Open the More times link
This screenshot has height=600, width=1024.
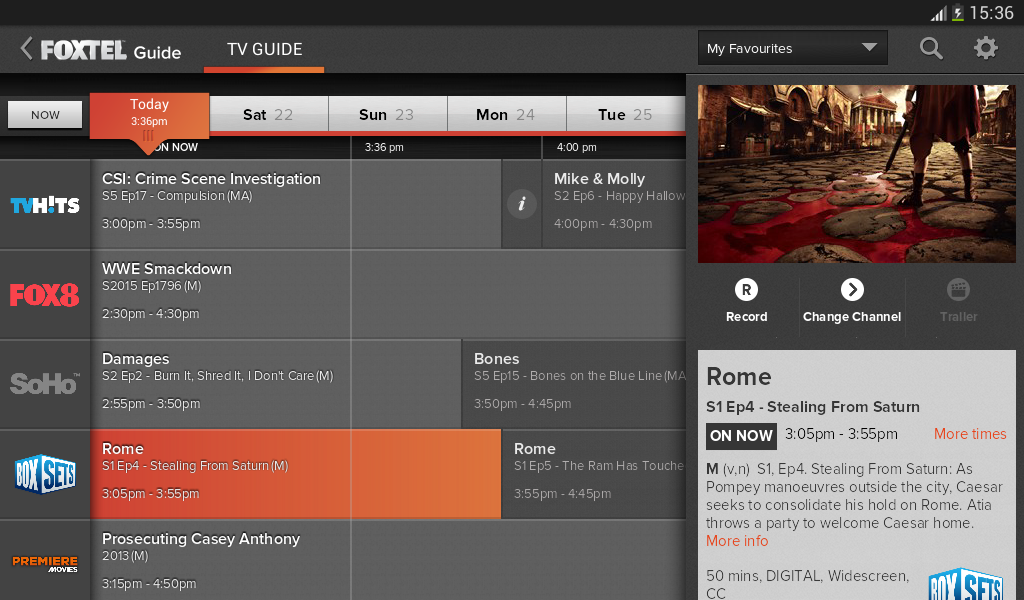point(970,434)
